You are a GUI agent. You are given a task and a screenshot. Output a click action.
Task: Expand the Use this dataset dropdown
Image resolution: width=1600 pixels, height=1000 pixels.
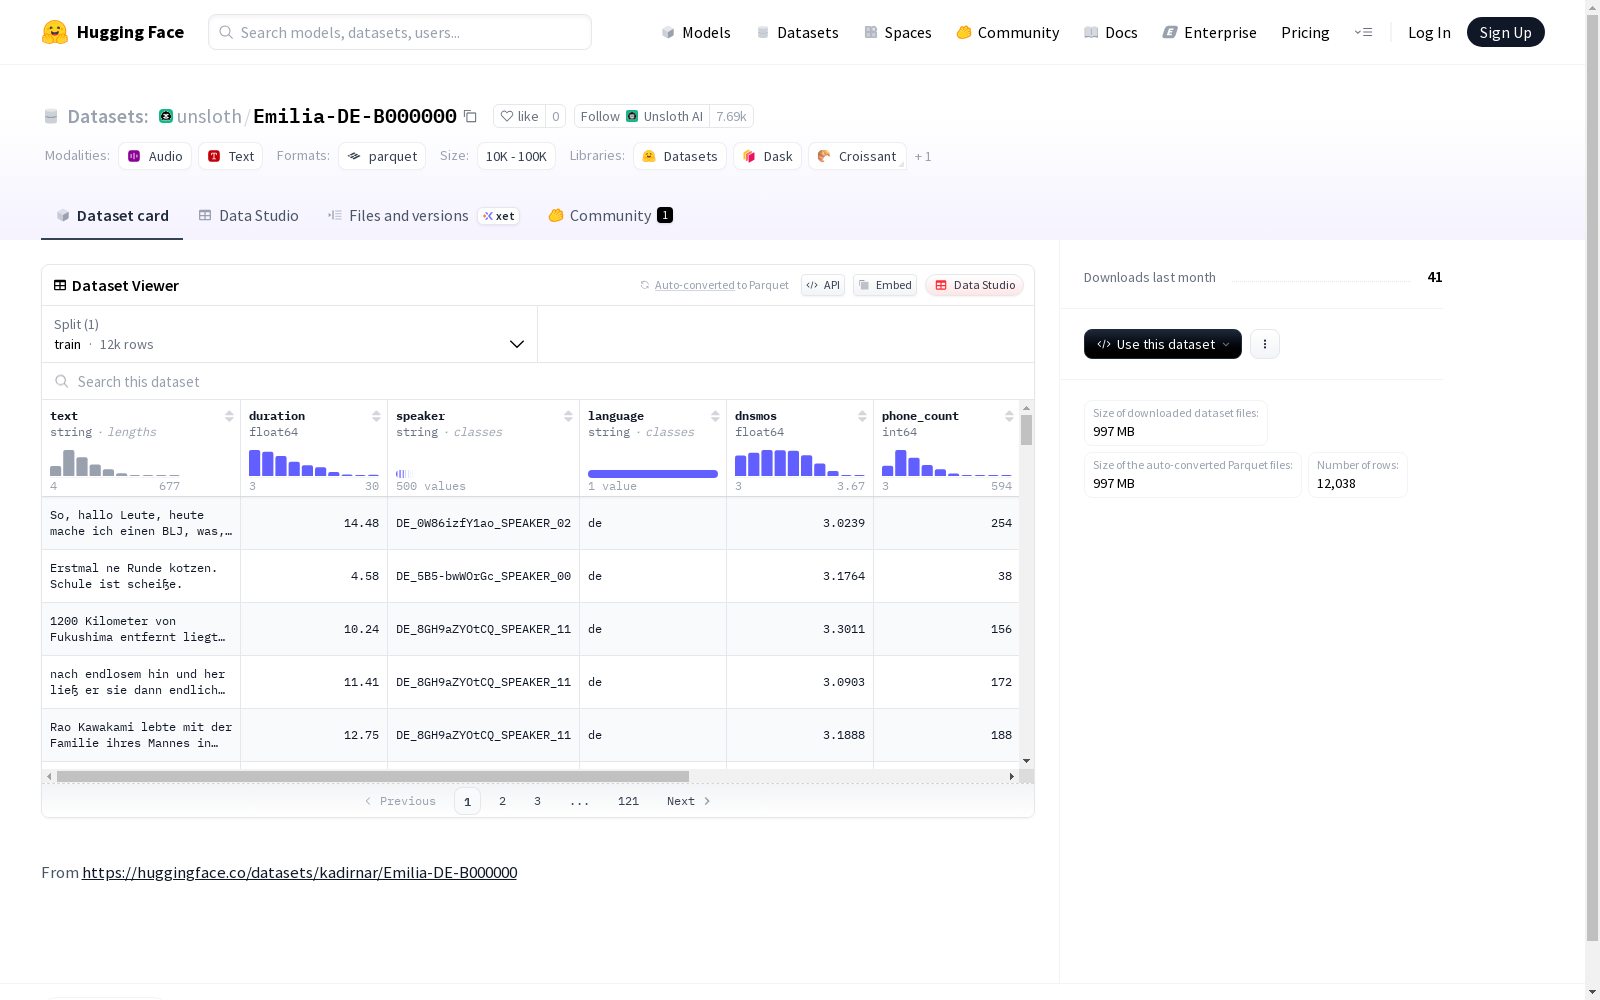1163,344
